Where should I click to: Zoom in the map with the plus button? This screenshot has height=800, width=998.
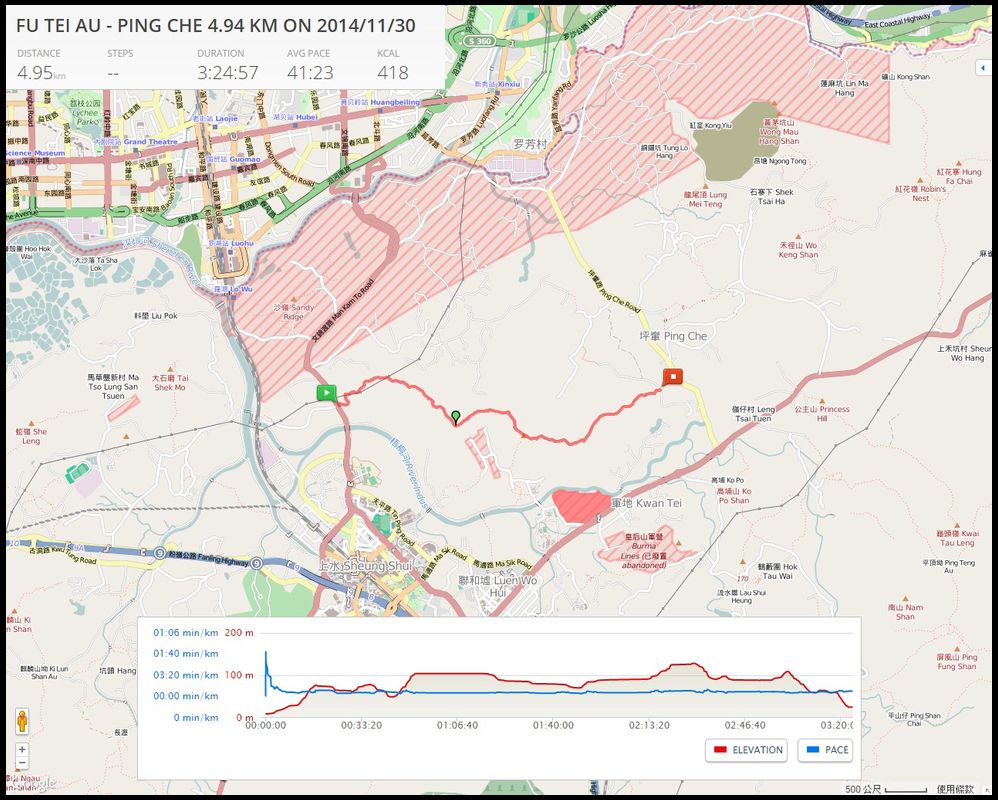tap(22, 749)
